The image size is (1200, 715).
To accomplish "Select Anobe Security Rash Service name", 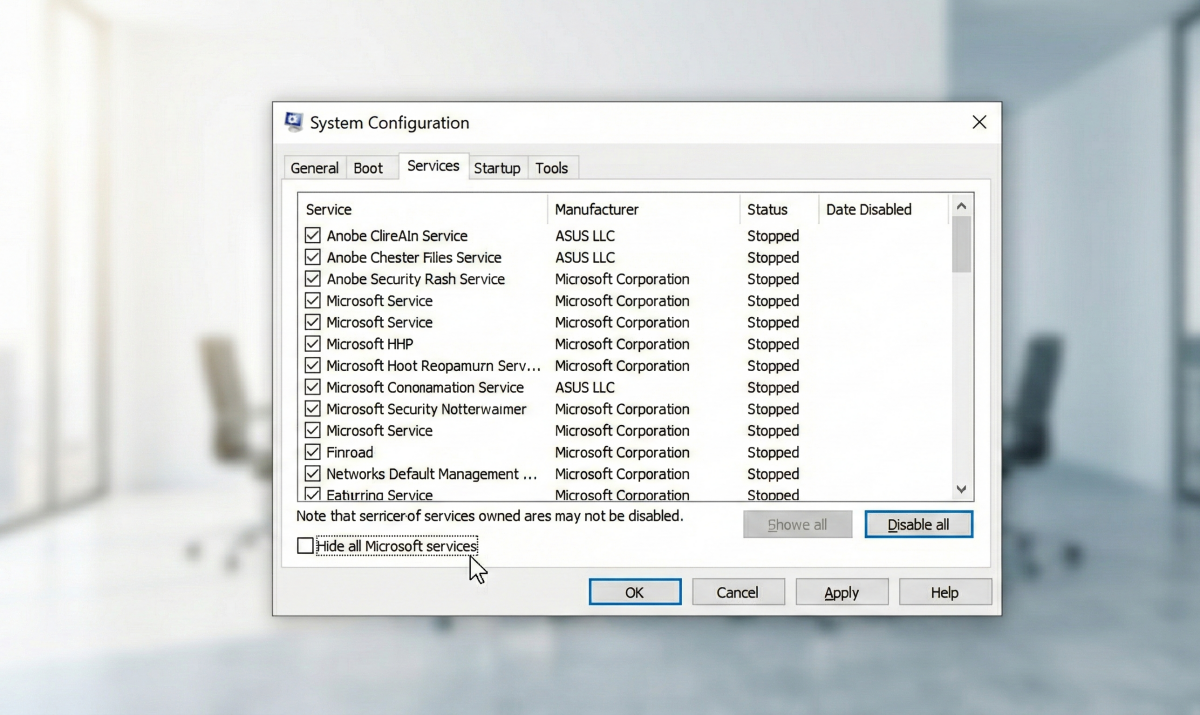I will [x=415, y=279].
